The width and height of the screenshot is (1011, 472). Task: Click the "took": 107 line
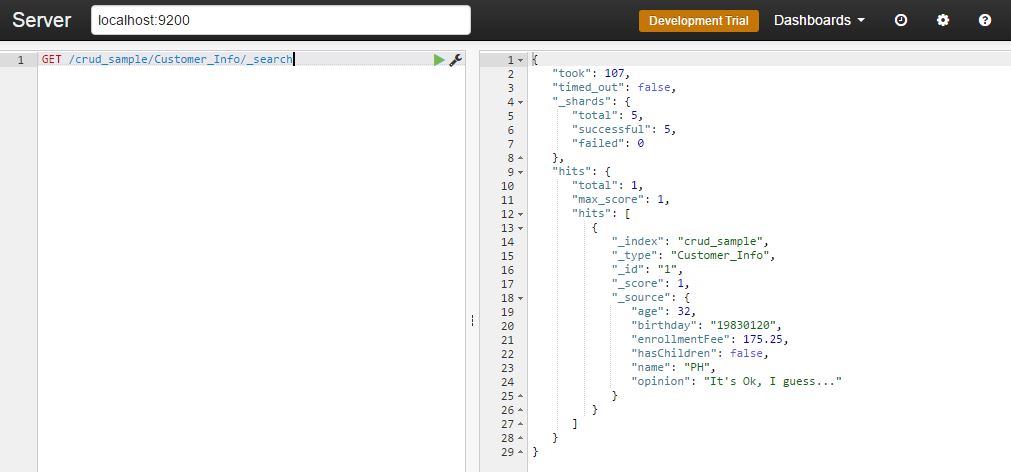pos(591,74)
